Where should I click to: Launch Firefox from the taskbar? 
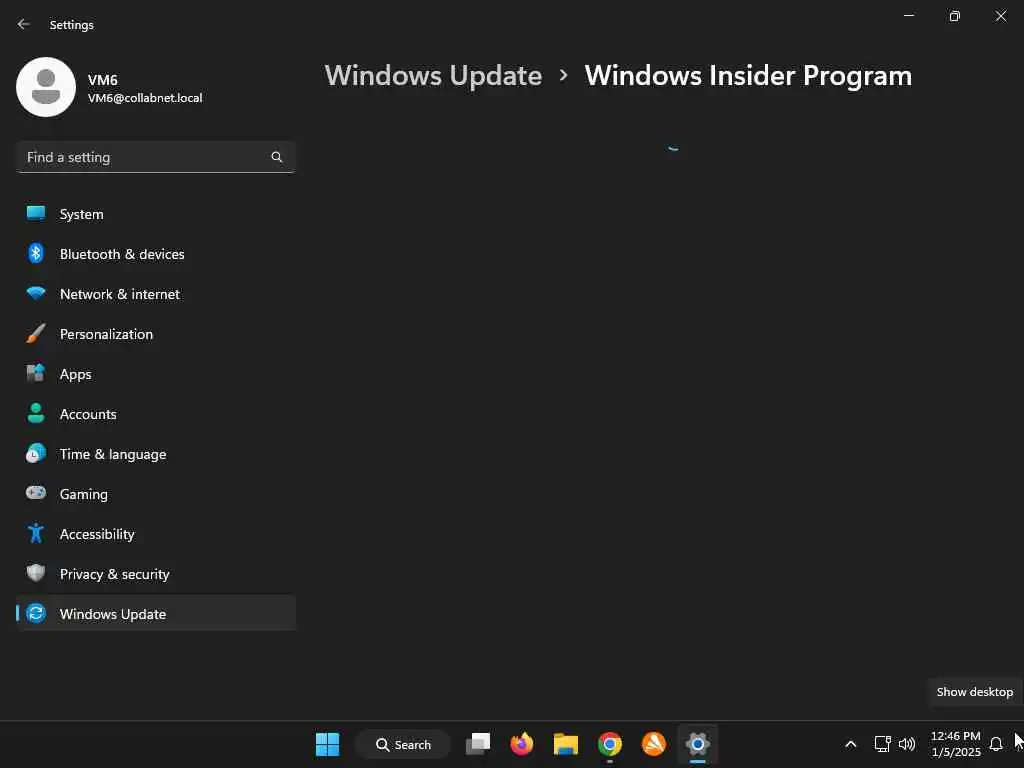[522, 744]
